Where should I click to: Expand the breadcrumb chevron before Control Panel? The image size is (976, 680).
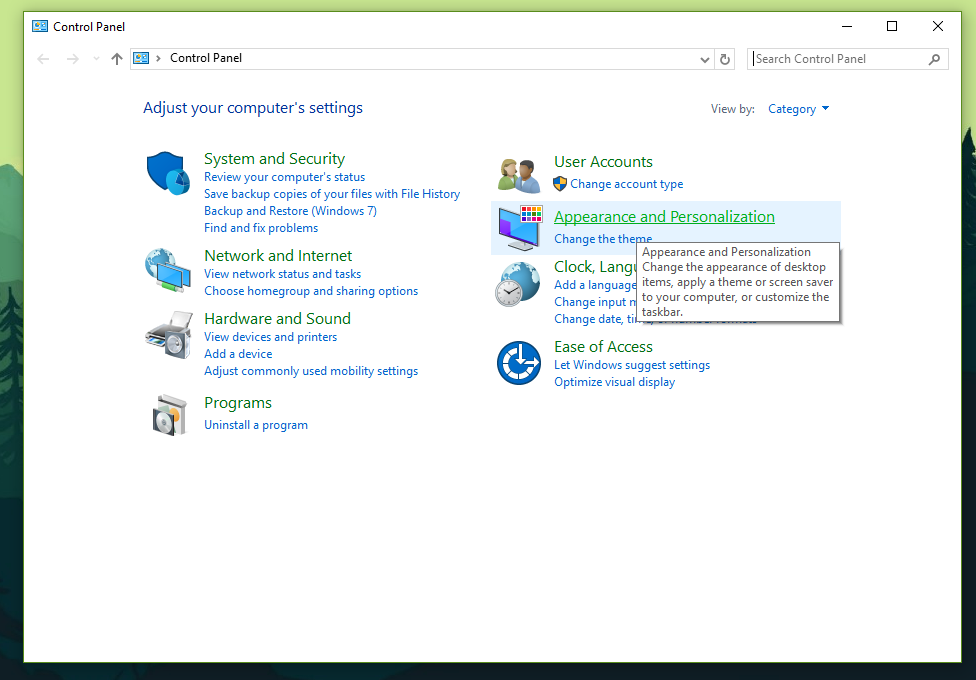(158, 59)
